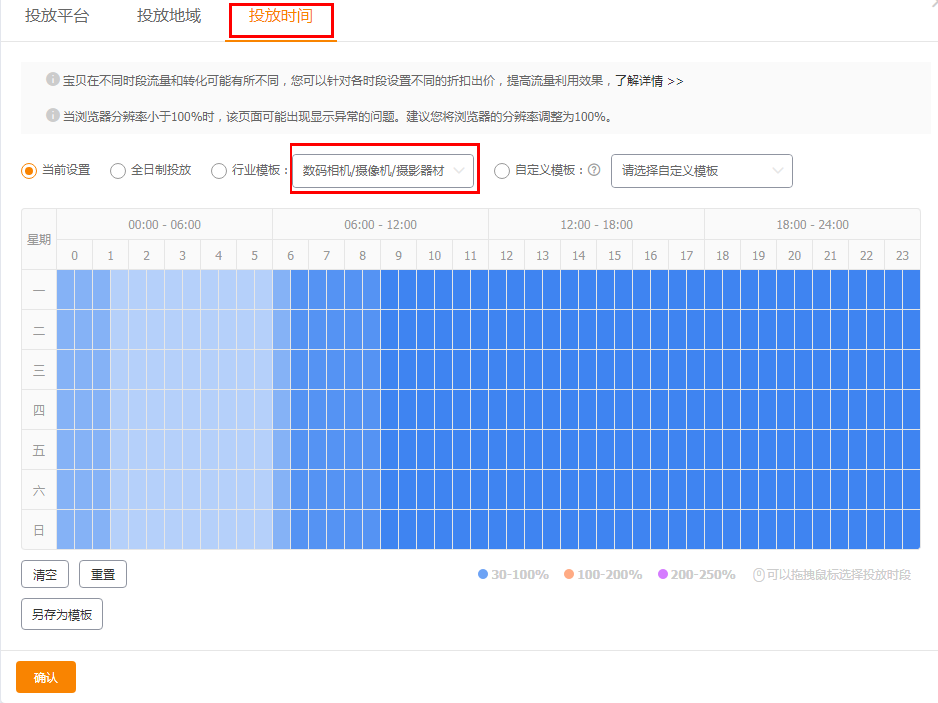The width and height of the screenshot is (938, 703).
Task: Enable the 行业模板 radio button
Action: 219,171
